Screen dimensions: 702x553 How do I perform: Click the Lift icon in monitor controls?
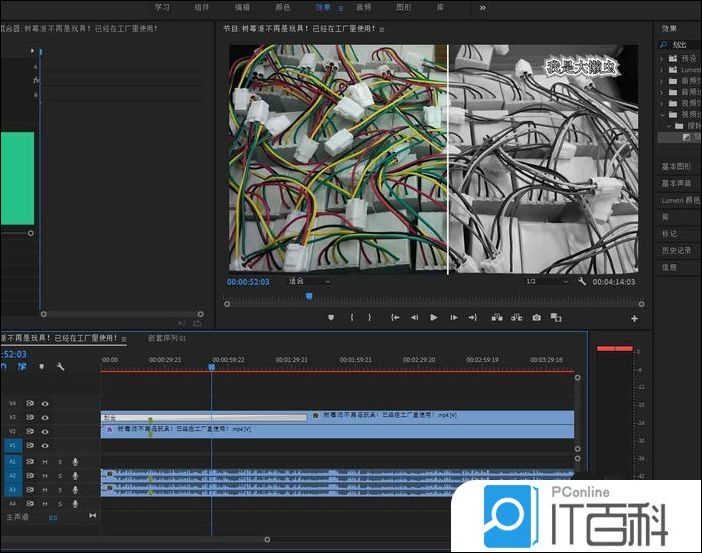[x=497, y=317]
